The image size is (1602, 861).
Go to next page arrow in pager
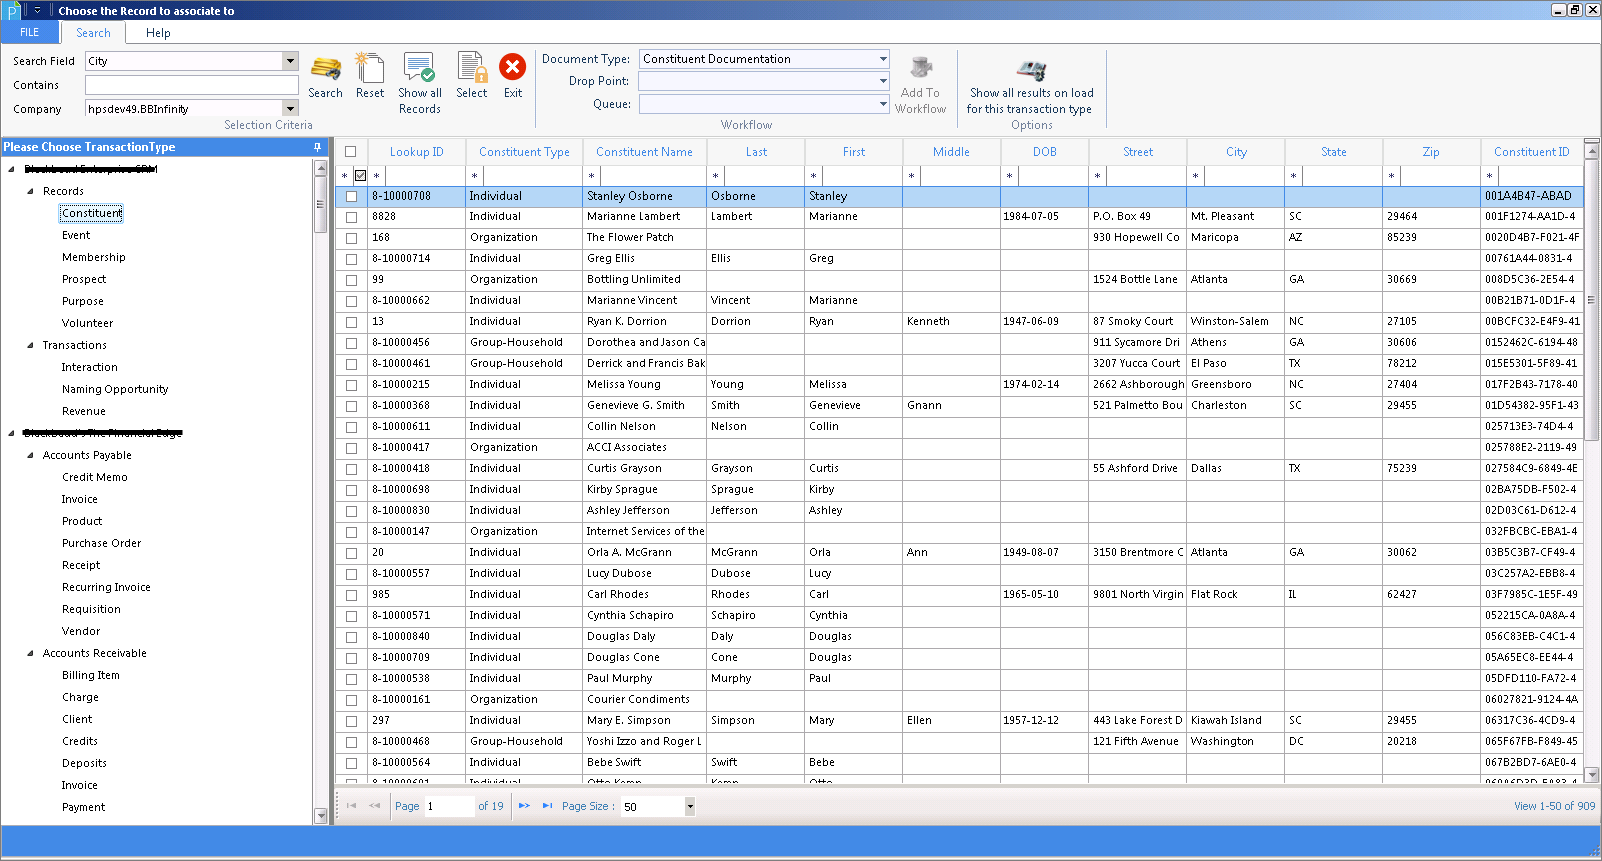click(x=524, y=805)
